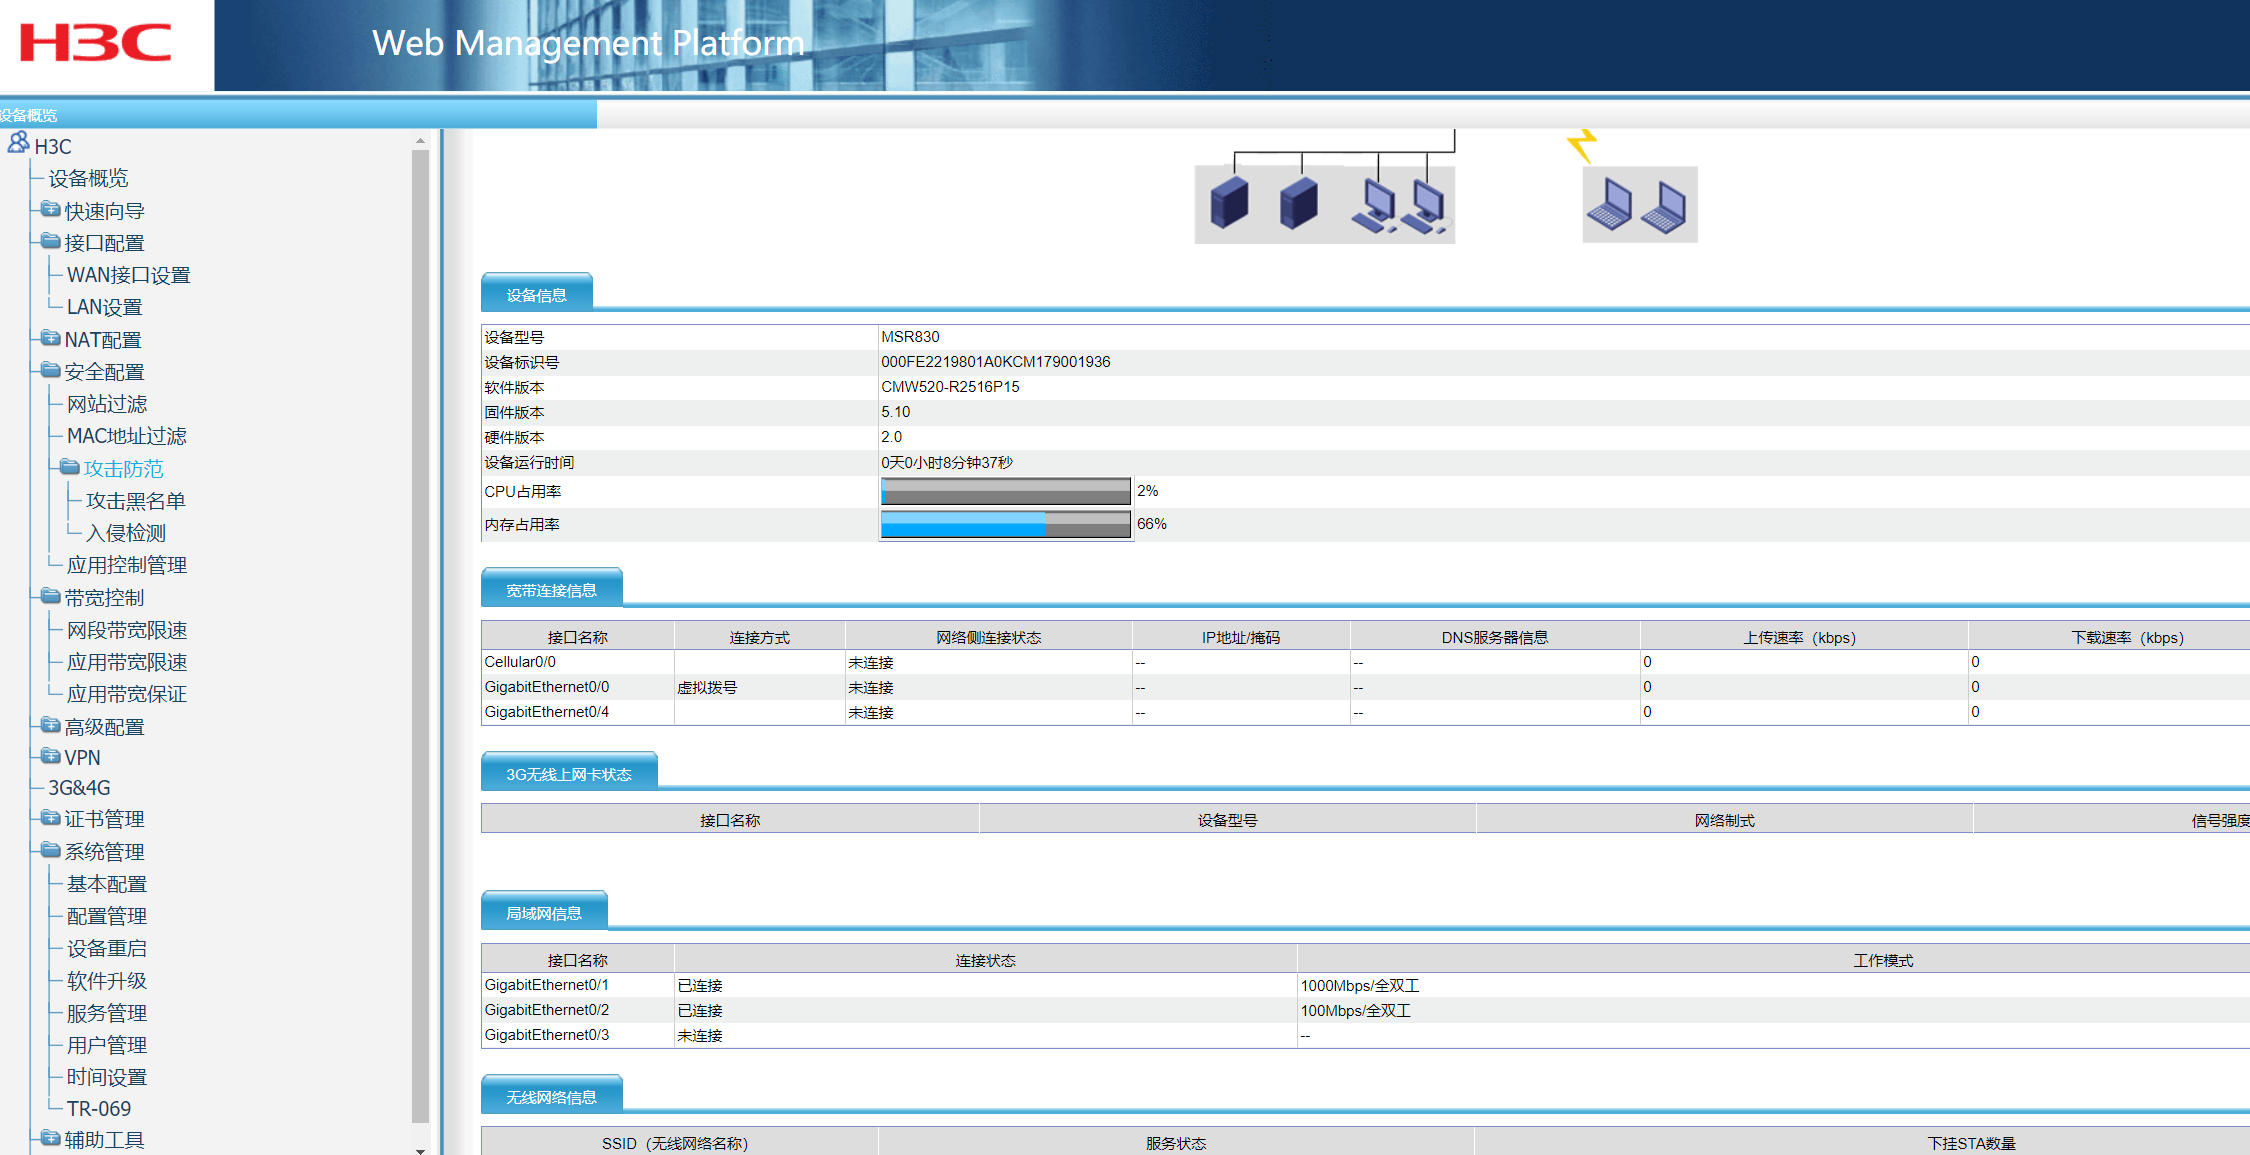This screenshot has width=2250, height=1155.
Task: Click sidebar scrollbar down arrow
Action: click(x=420, y=1150)
